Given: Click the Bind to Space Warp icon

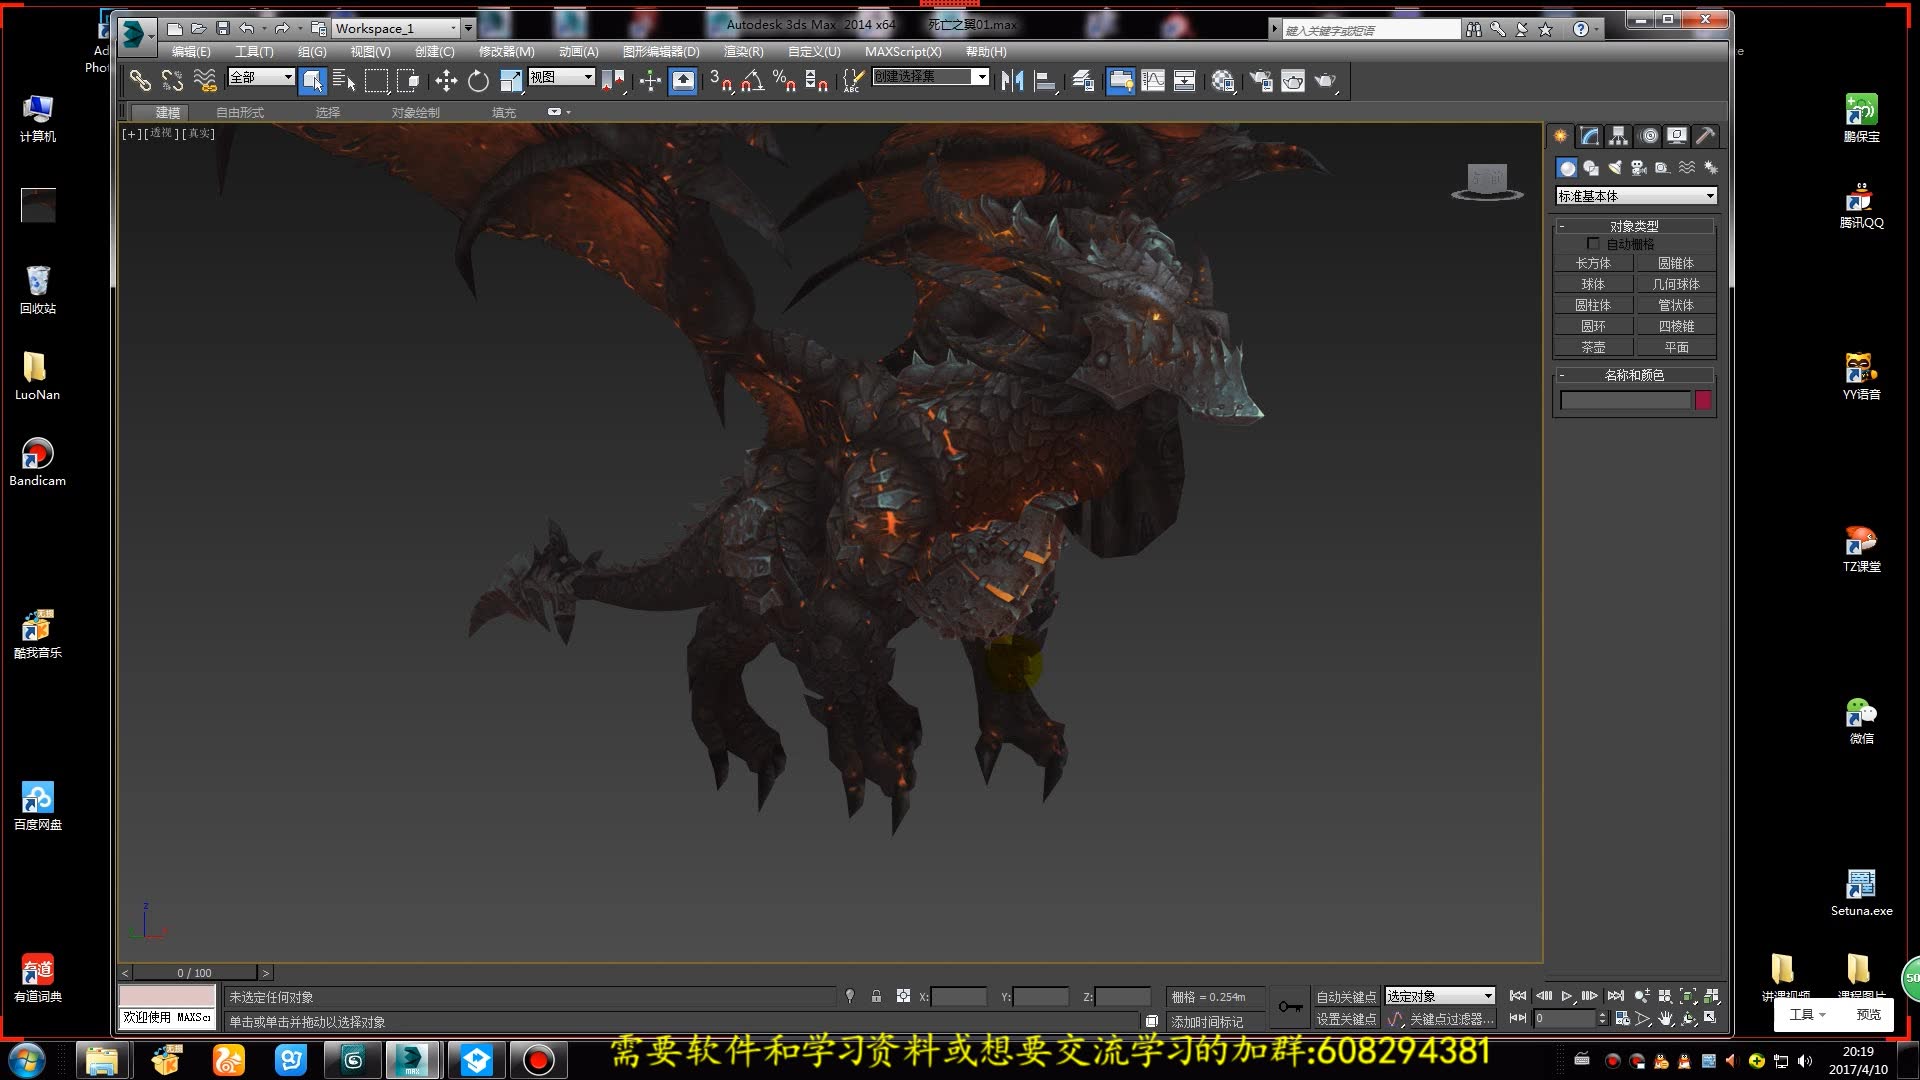Looking at the screenshot, I should [x=204, y=81].
